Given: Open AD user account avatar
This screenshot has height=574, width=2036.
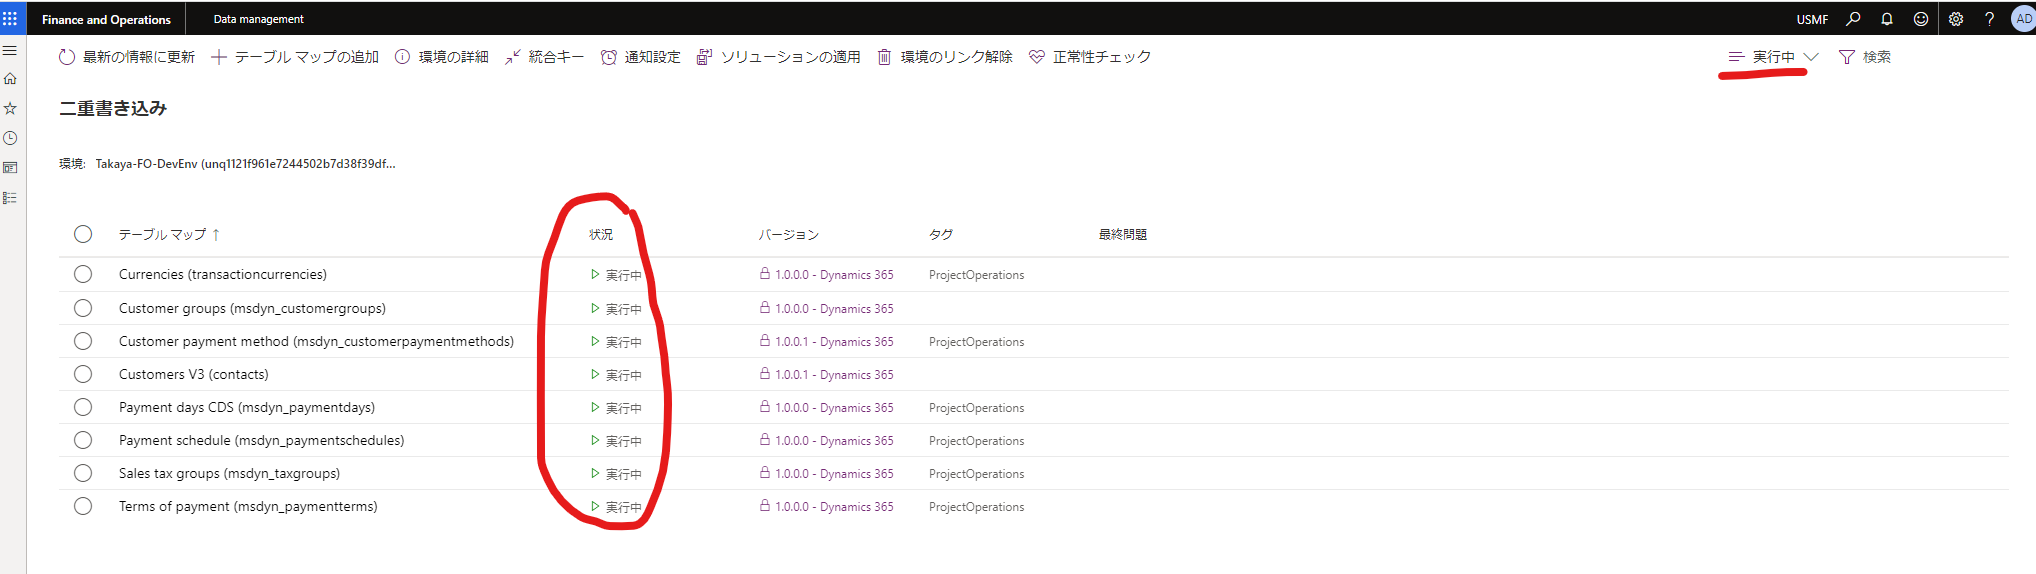Looking at the screenshot, I should click(2022, 19).
